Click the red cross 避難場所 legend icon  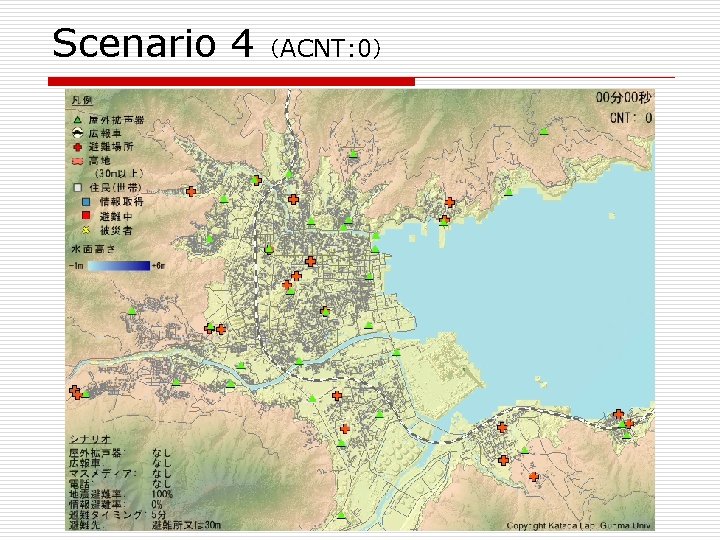78,147
